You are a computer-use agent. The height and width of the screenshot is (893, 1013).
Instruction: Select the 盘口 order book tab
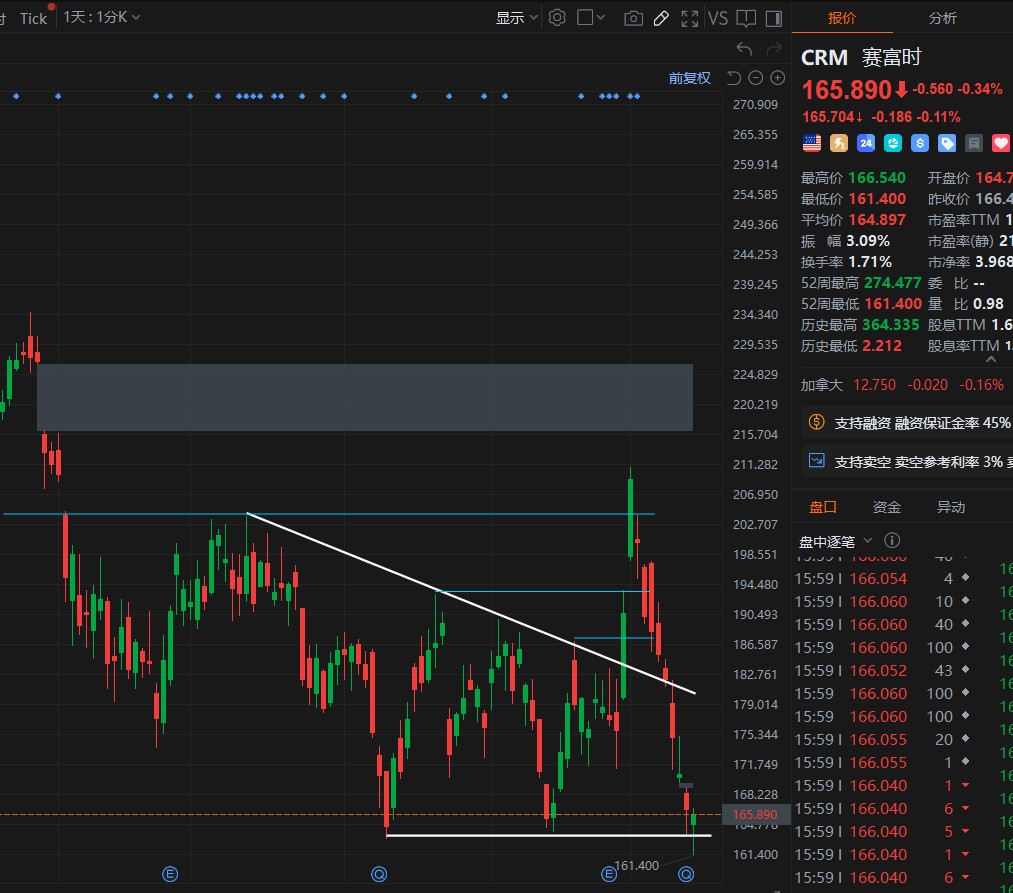[x=823, y=507]
